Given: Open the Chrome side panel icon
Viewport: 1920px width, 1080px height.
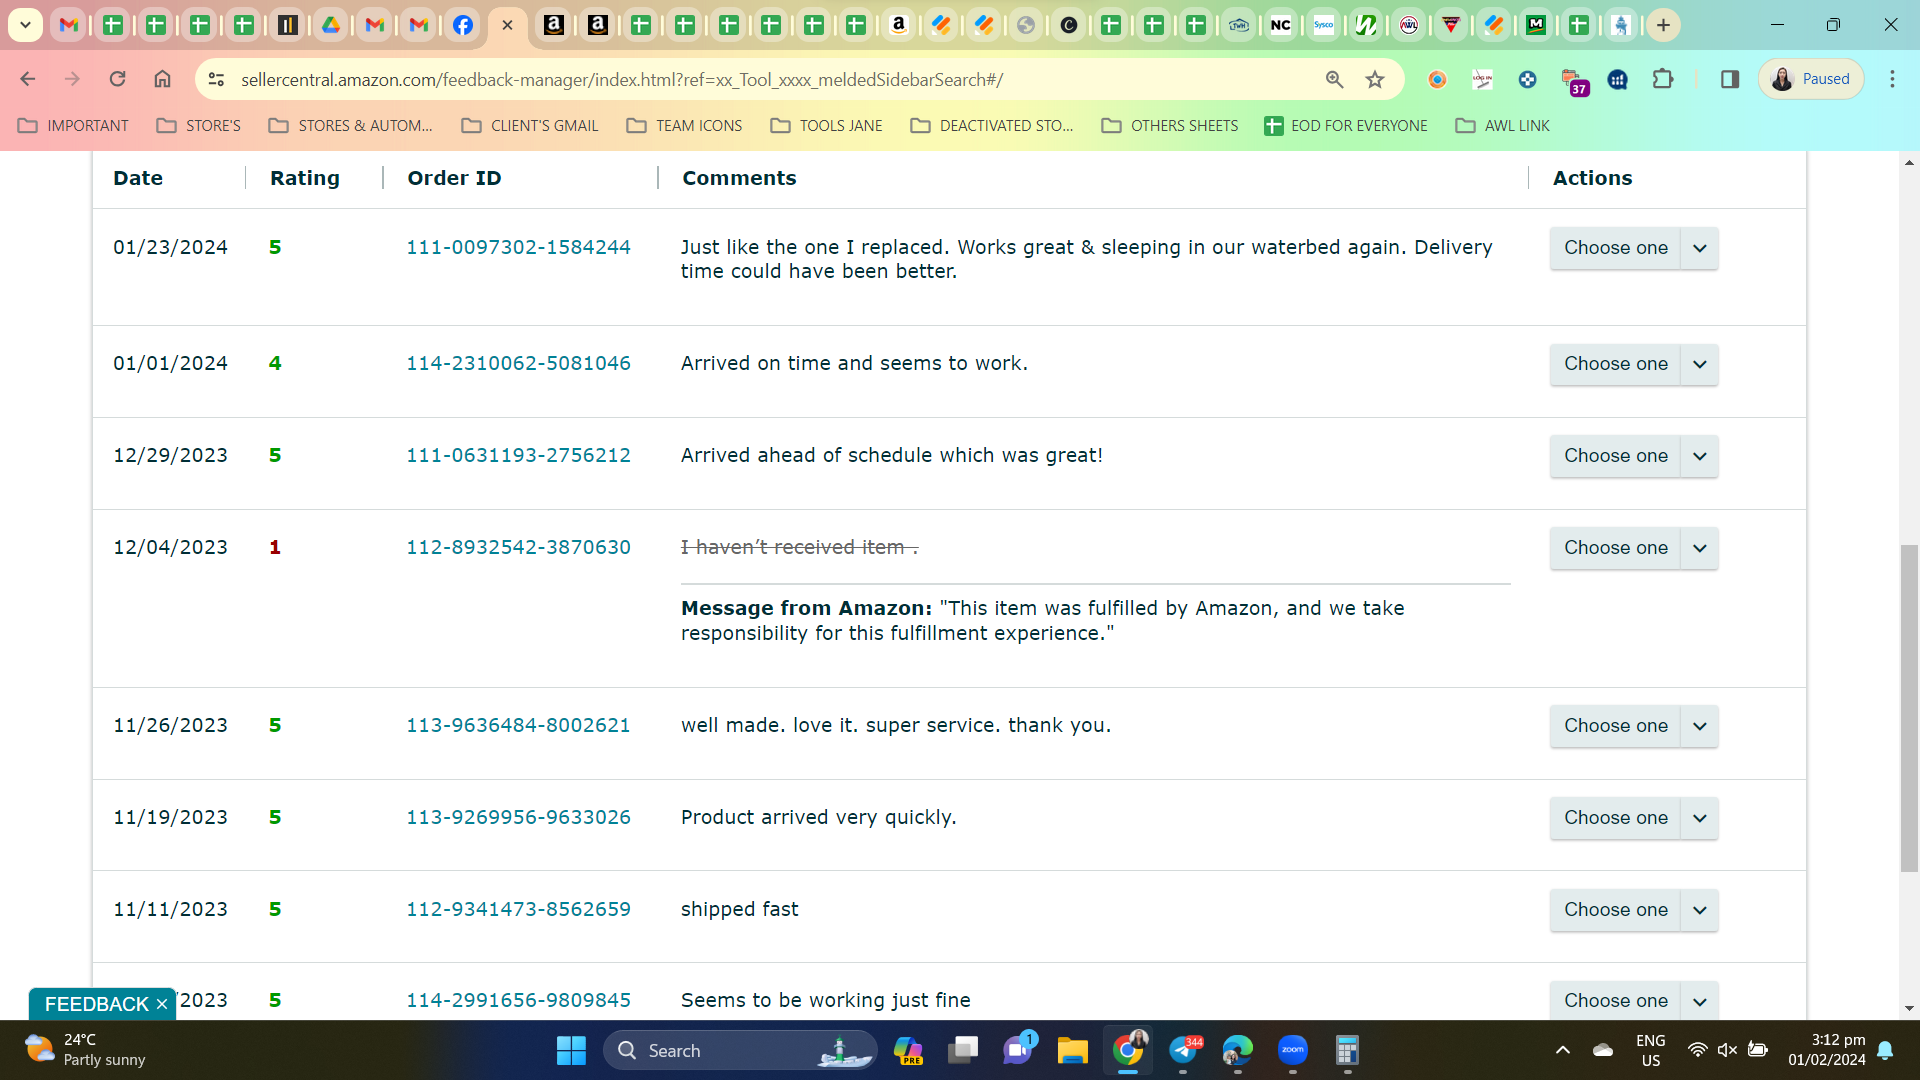Looking at the screenshot, I should click(1730, 79).
